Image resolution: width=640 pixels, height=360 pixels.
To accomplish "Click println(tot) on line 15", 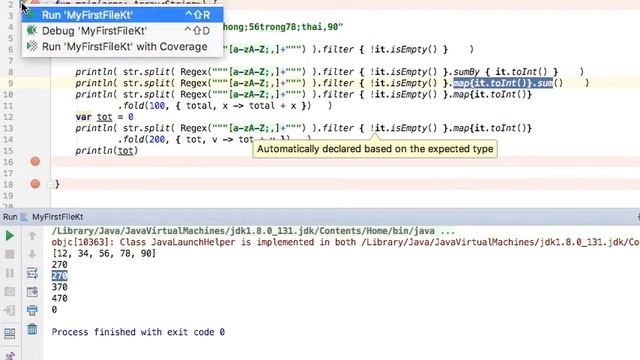I will tap(107, 151).
